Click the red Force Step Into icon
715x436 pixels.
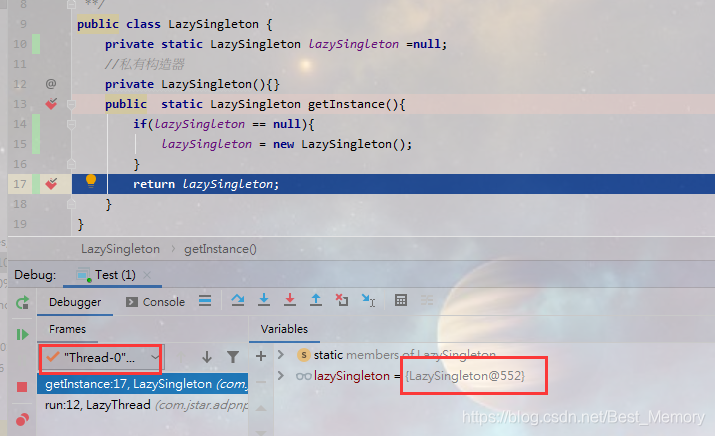290,300
